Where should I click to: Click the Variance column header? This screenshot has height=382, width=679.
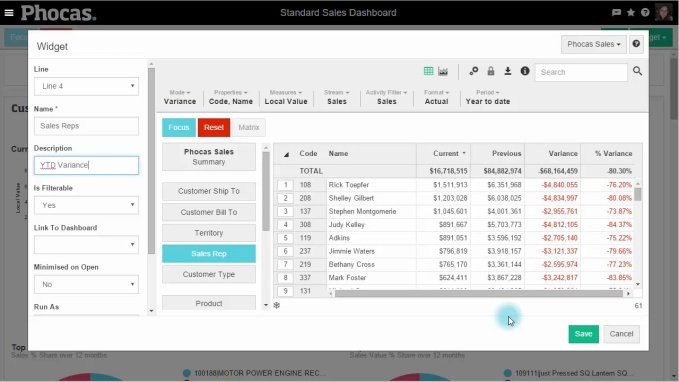tap(553, 154)
